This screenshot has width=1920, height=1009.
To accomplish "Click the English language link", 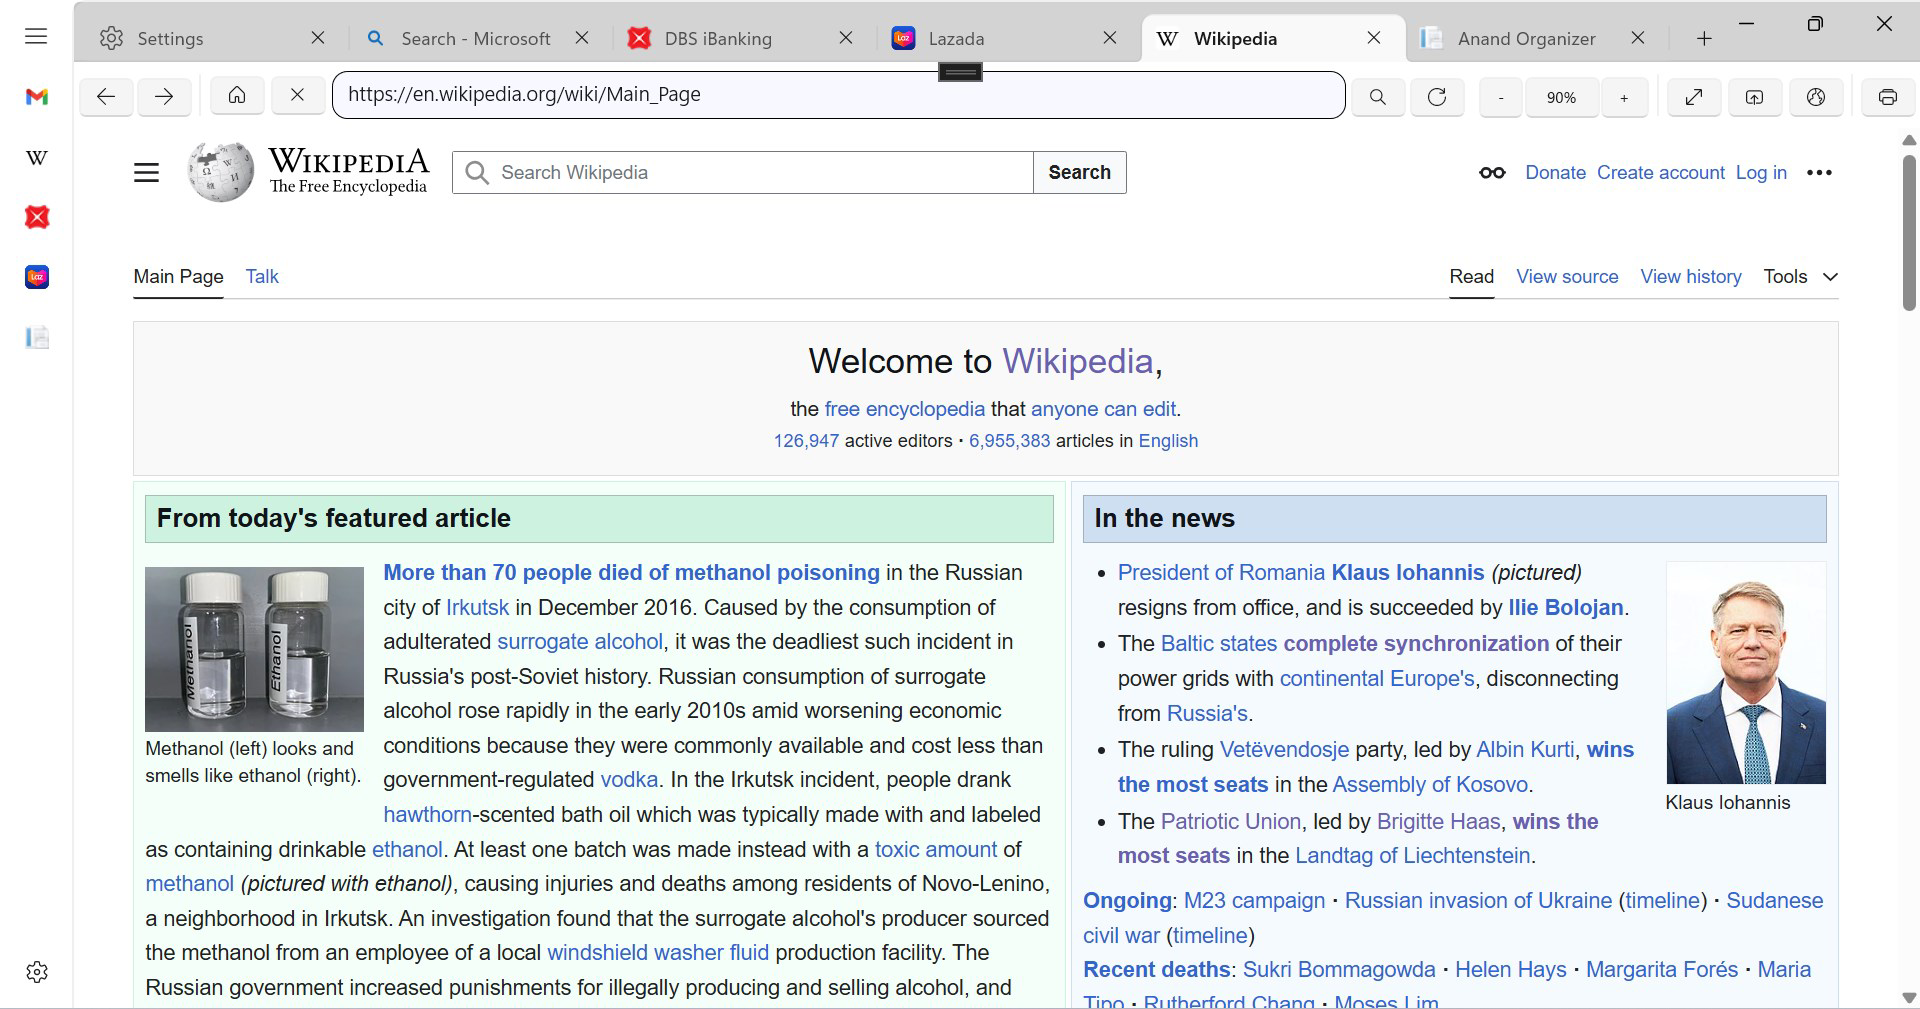I will pos(1168,441).
